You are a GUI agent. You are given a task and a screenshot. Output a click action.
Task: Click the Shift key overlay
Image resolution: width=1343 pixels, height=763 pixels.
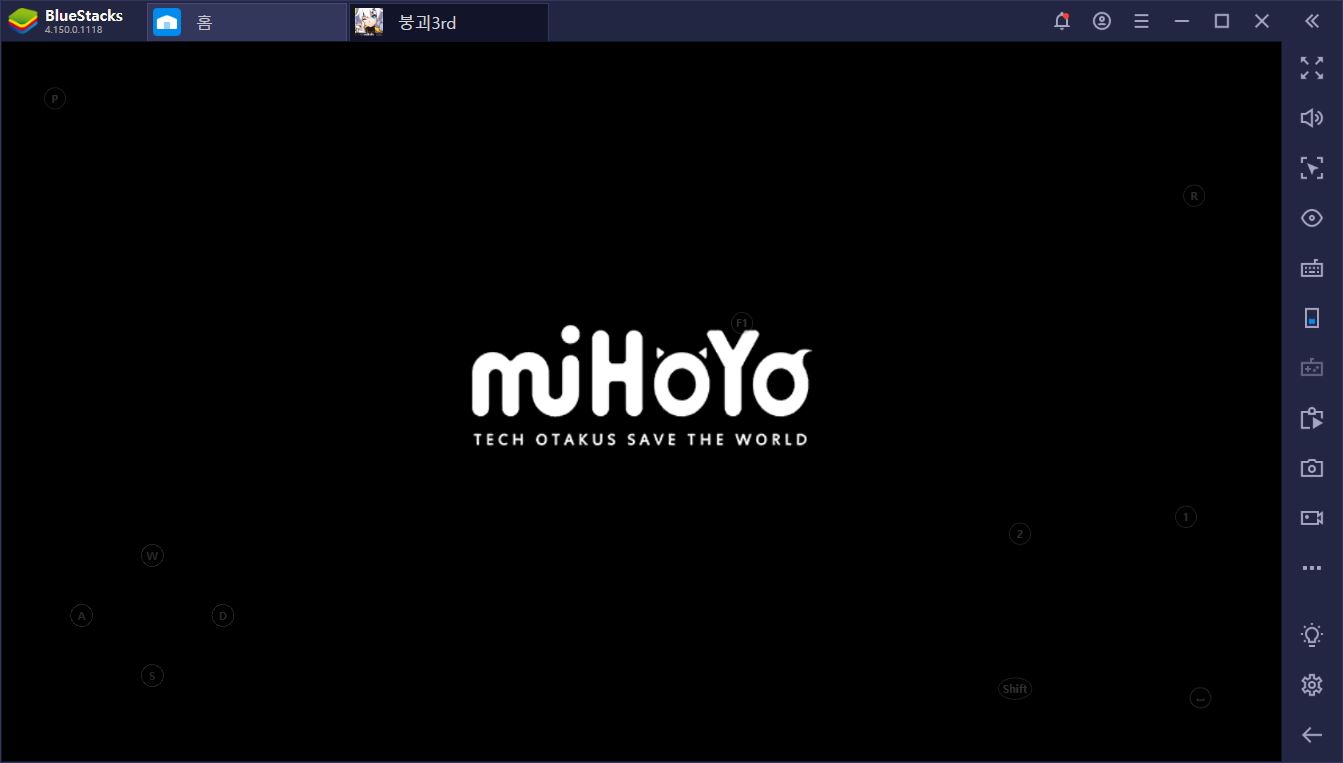coord(1015,689)
